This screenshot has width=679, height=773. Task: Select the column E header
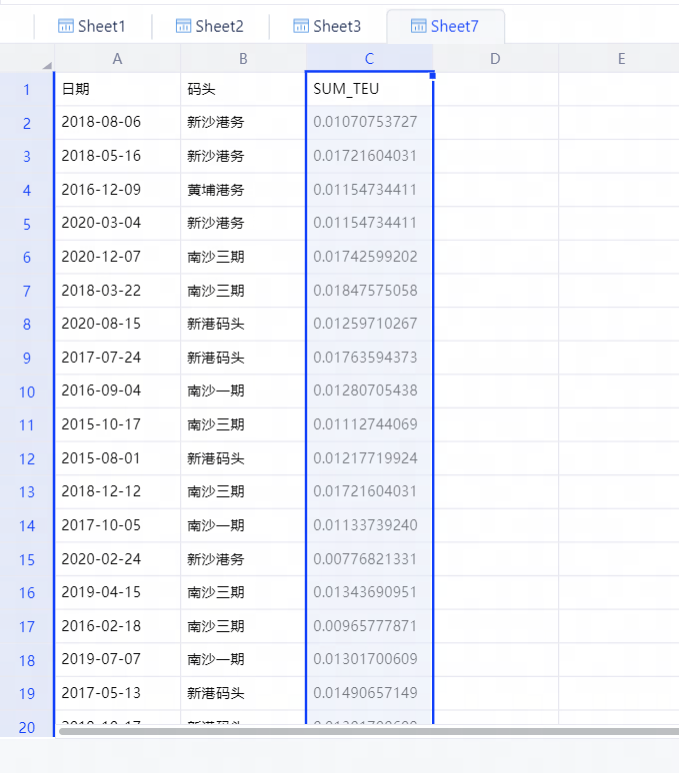(620, 59)
